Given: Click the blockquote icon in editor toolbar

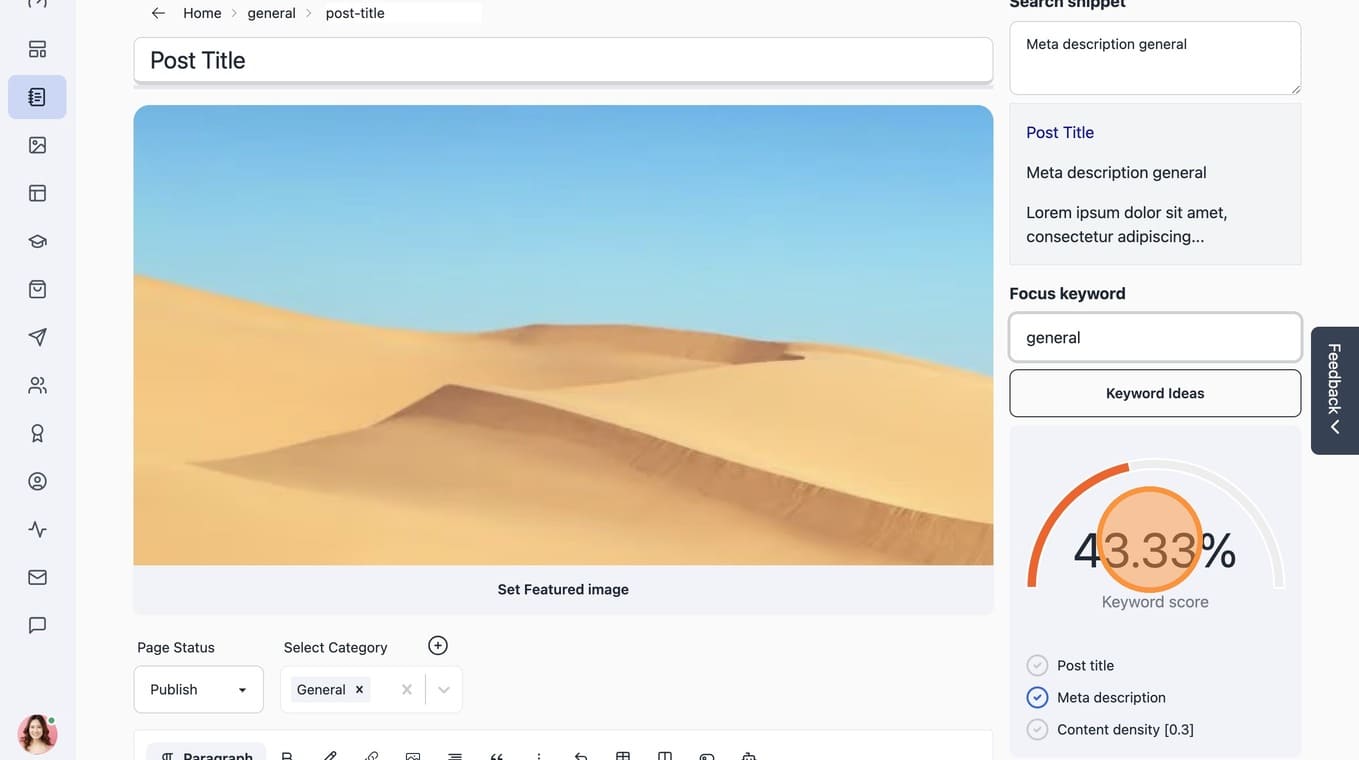Looking at the screenshot, I should click(x=497, y=756).
